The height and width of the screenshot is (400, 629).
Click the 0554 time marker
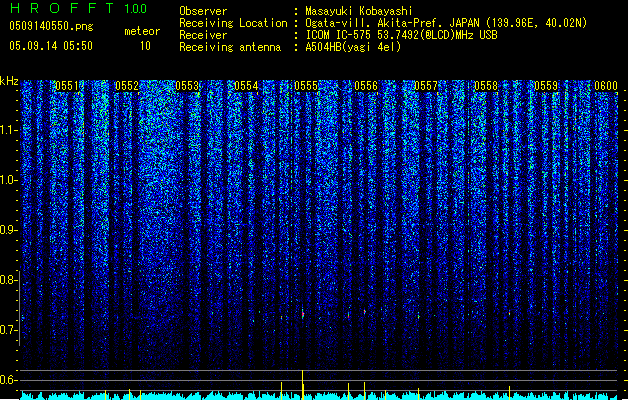click(246, 86)
